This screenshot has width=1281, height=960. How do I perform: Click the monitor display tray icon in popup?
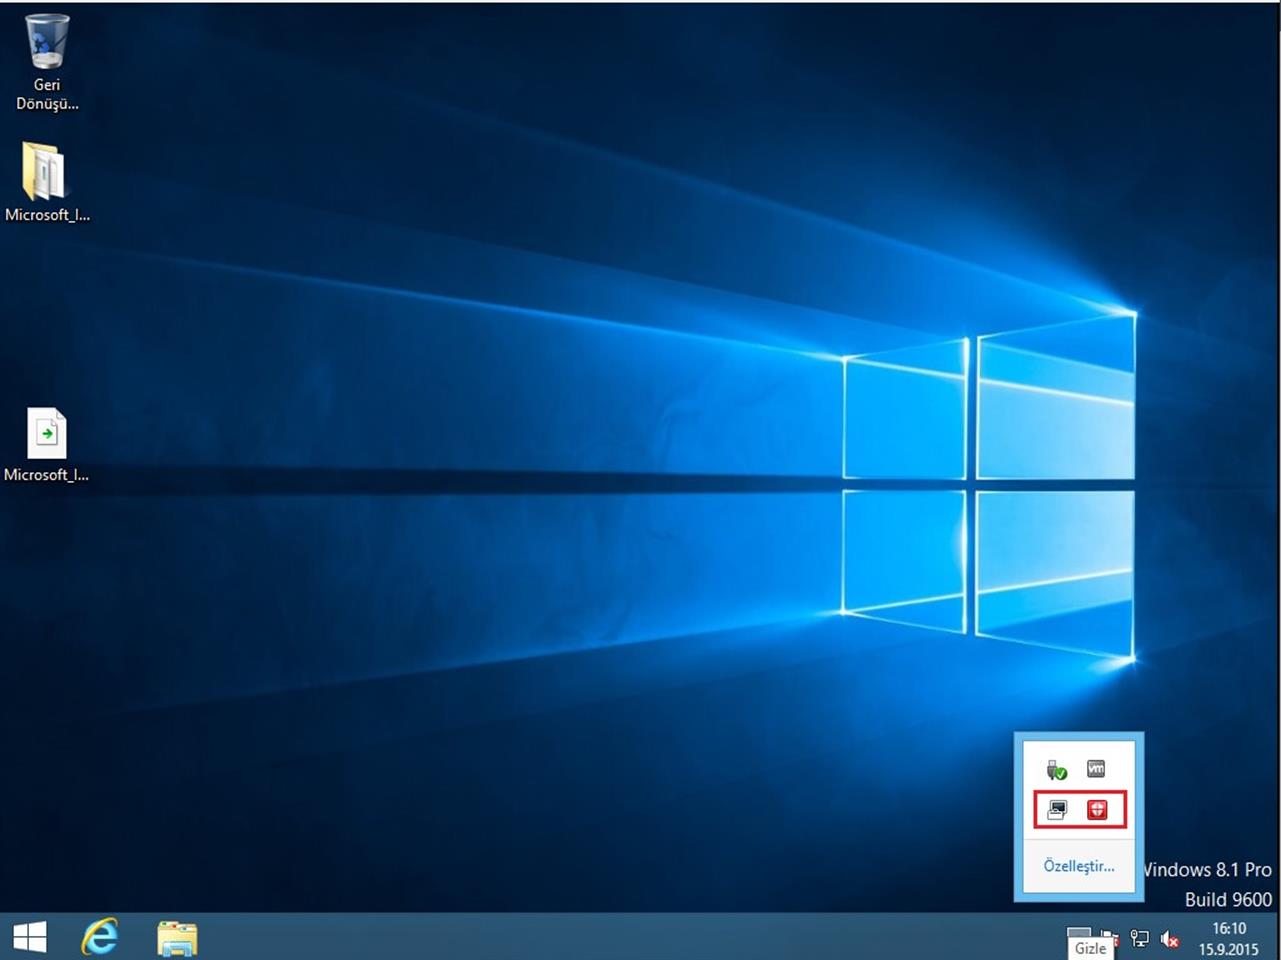tap(1057, 810)
